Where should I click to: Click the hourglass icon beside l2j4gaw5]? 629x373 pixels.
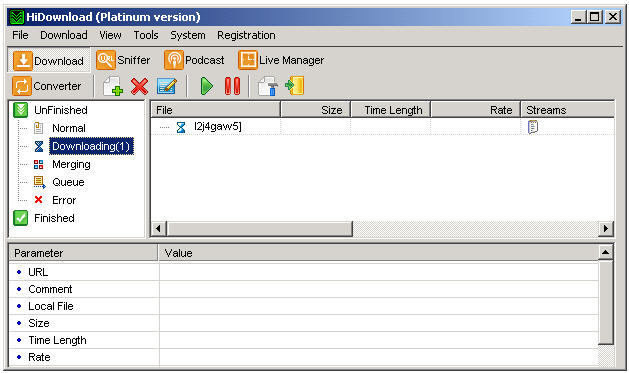(x=181, y=127)
